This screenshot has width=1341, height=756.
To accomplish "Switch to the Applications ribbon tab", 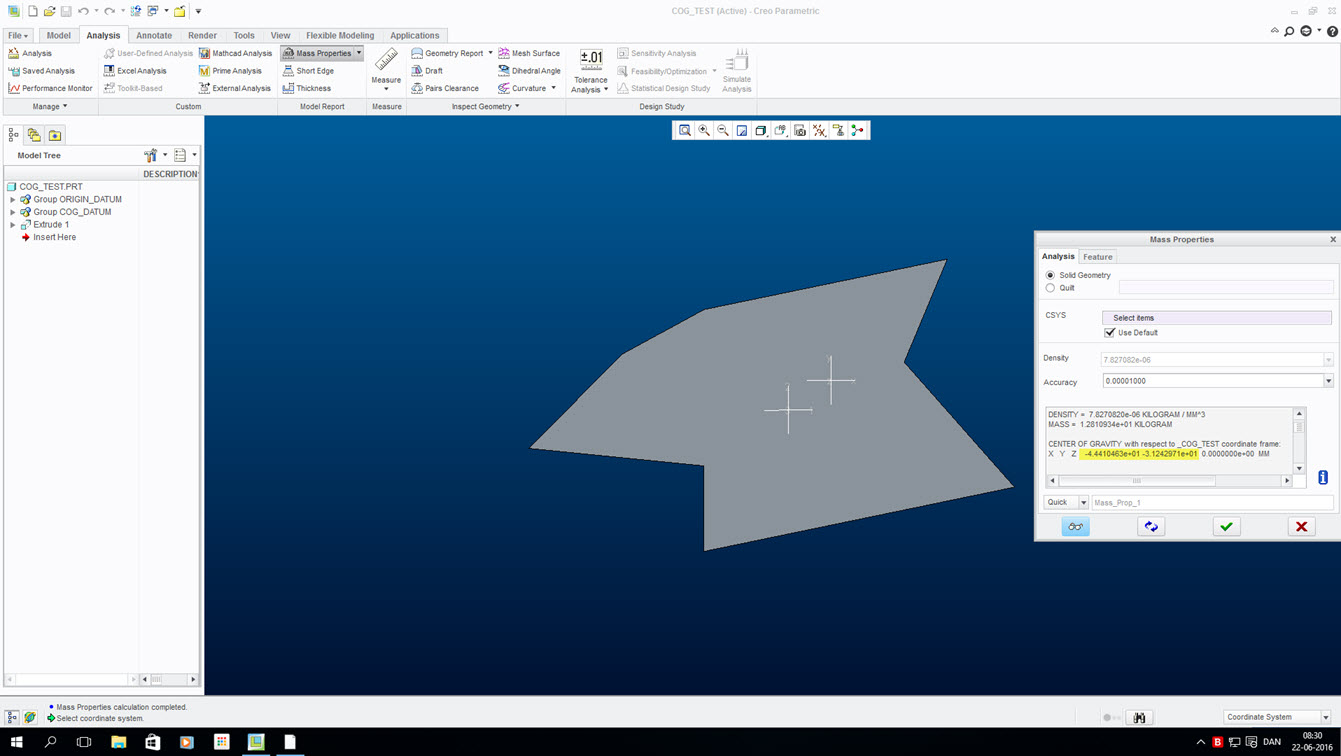I will [x=415, y=35].
